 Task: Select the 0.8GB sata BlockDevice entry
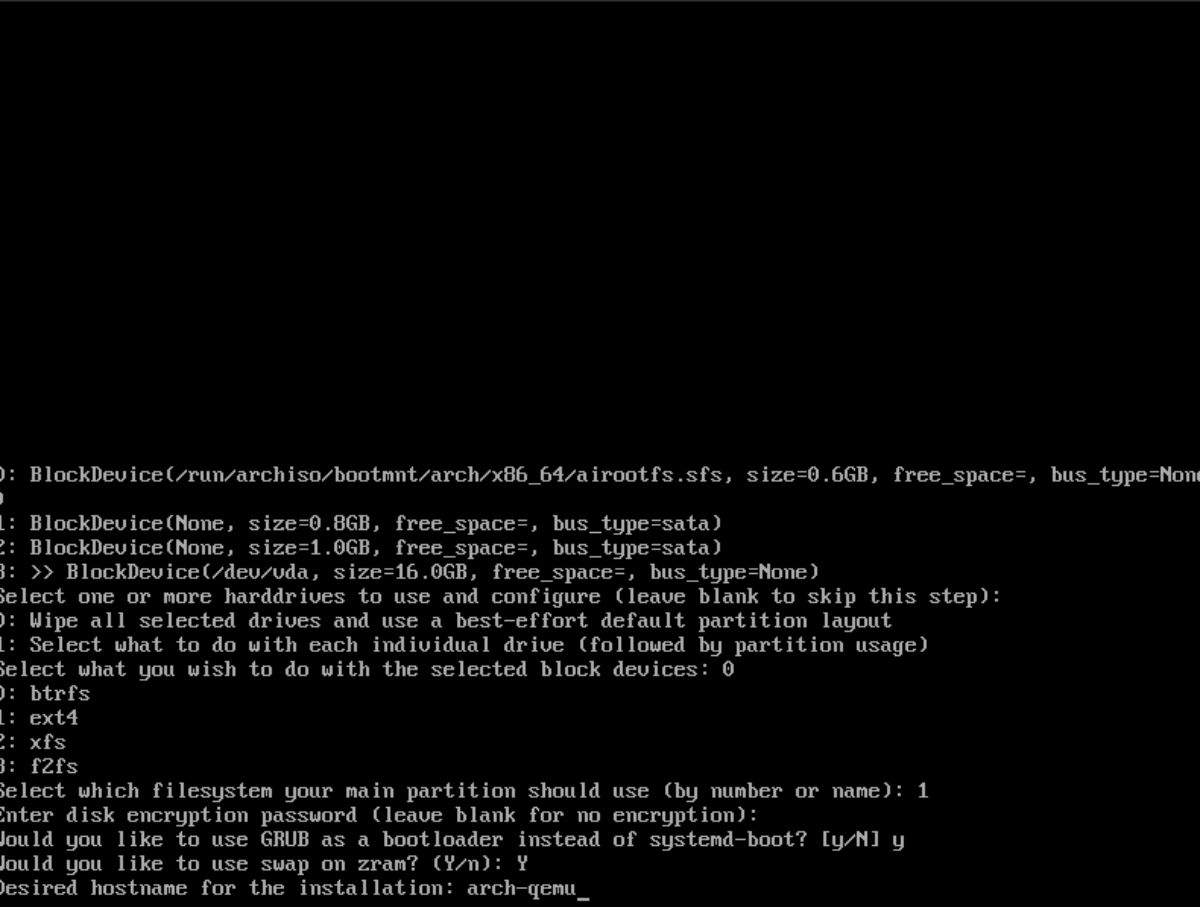(x=361, y=523)
